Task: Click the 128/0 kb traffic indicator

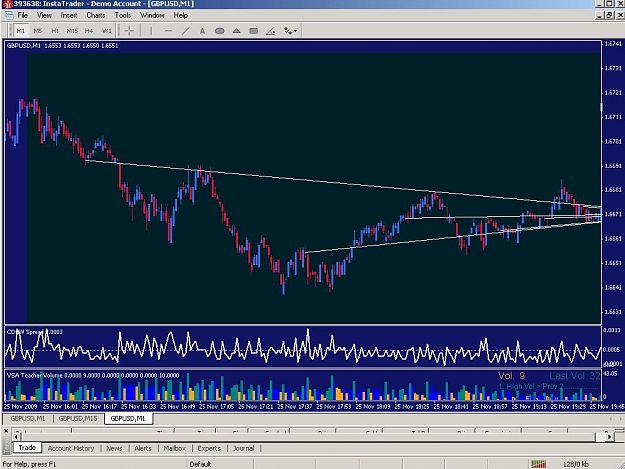Action: (x=576, y=464)
